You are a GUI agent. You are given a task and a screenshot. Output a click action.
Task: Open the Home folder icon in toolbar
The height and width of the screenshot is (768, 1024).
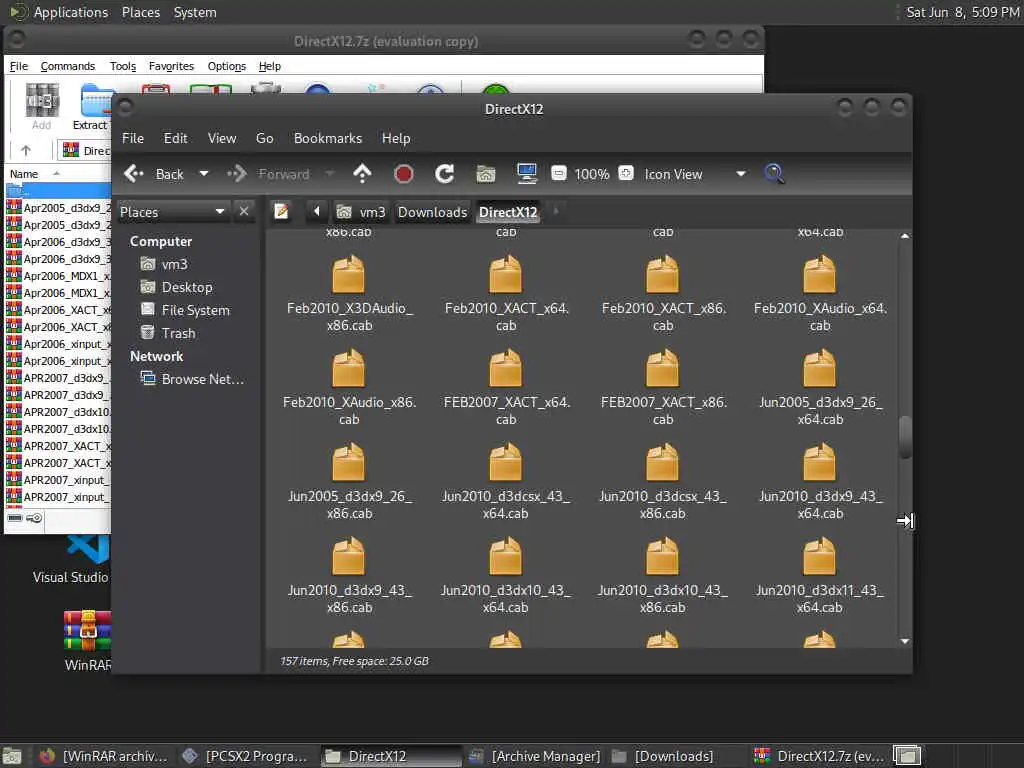[486, 174]
